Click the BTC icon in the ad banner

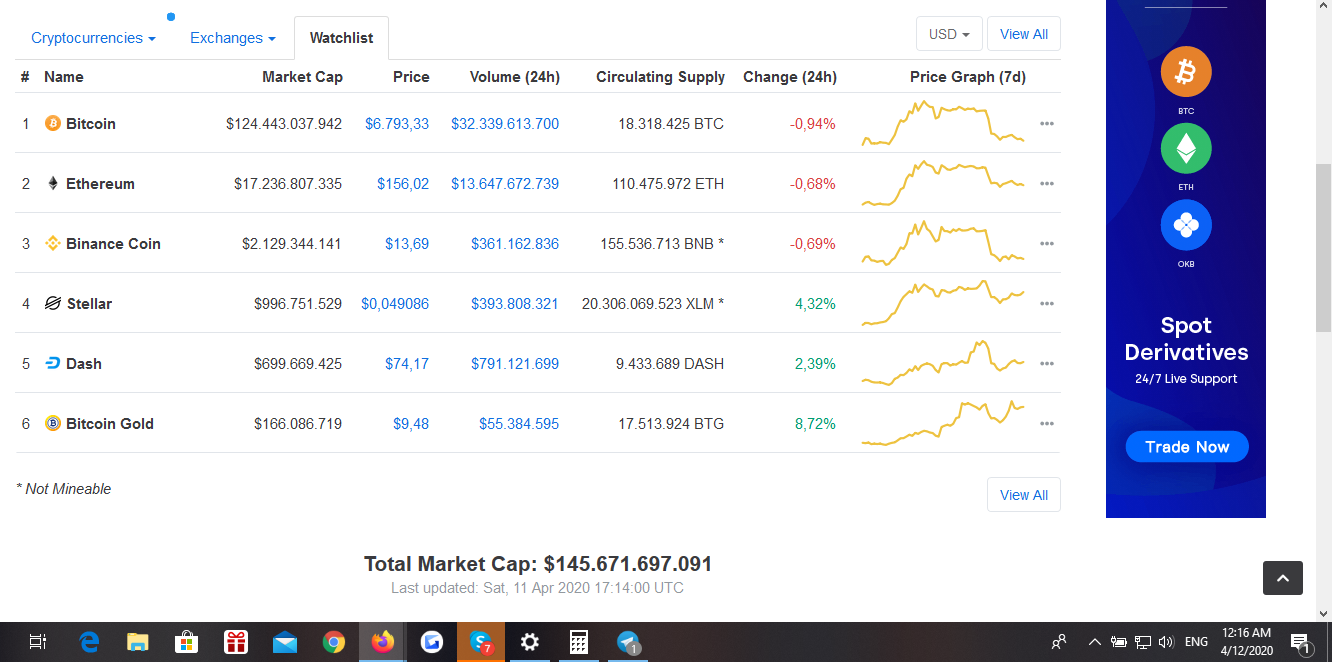point(1186,72)
